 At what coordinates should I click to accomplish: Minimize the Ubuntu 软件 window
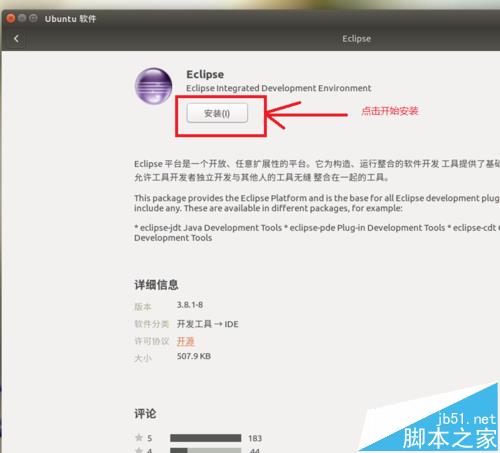22,18
